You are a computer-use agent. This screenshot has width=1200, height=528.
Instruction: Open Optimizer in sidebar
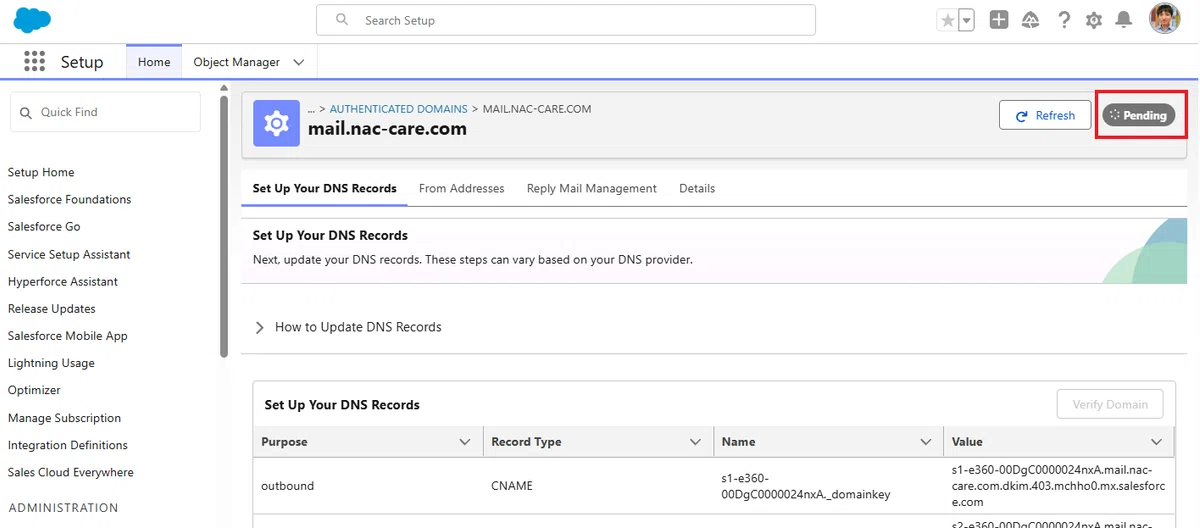tap(34, 390)
